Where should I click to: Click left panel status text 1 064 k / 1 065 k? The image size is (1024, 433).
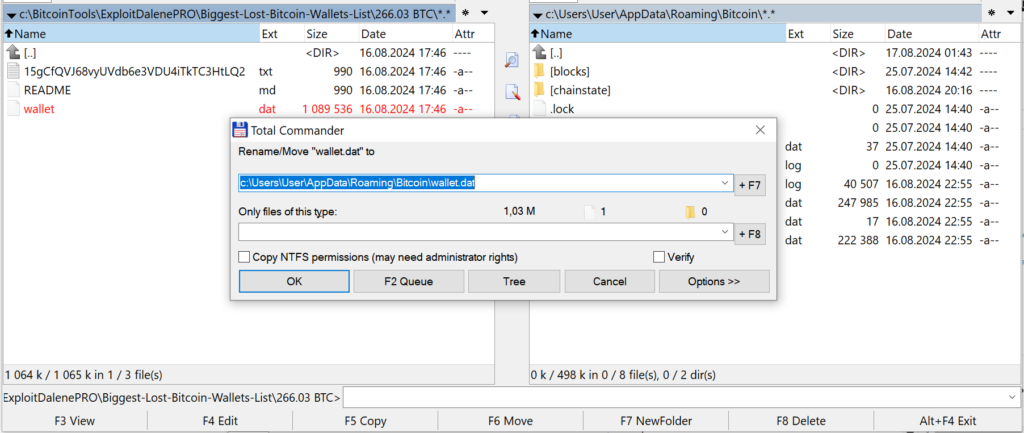pyautogui.click(x=84, y=375)
